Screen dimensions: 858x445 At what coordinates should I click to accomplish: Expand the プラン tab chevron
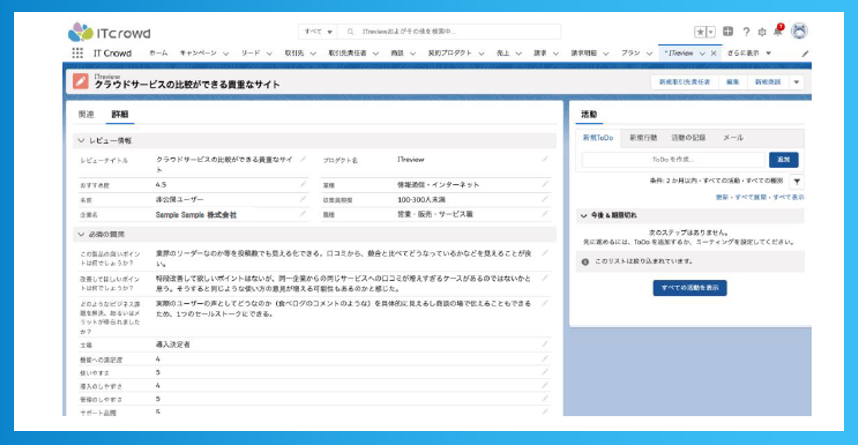(649, 54)
